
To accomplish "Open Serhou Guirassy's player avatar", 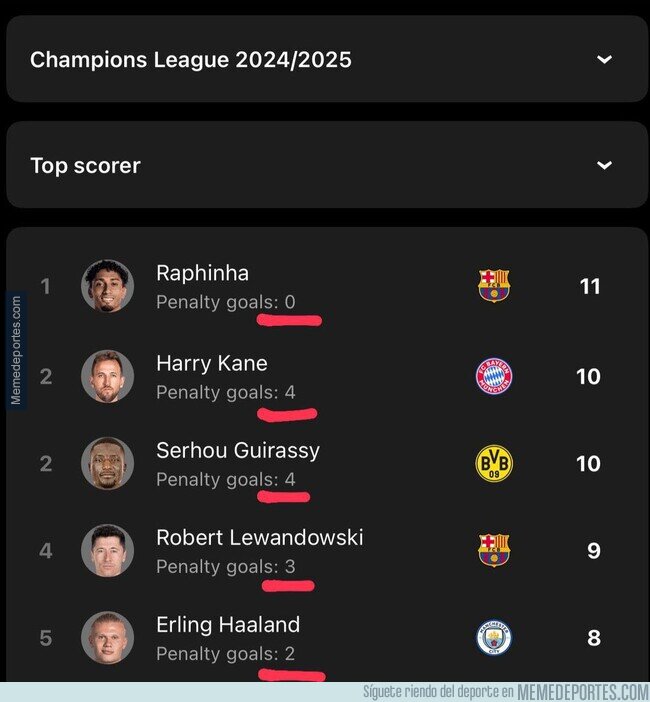I will point(107,463).
